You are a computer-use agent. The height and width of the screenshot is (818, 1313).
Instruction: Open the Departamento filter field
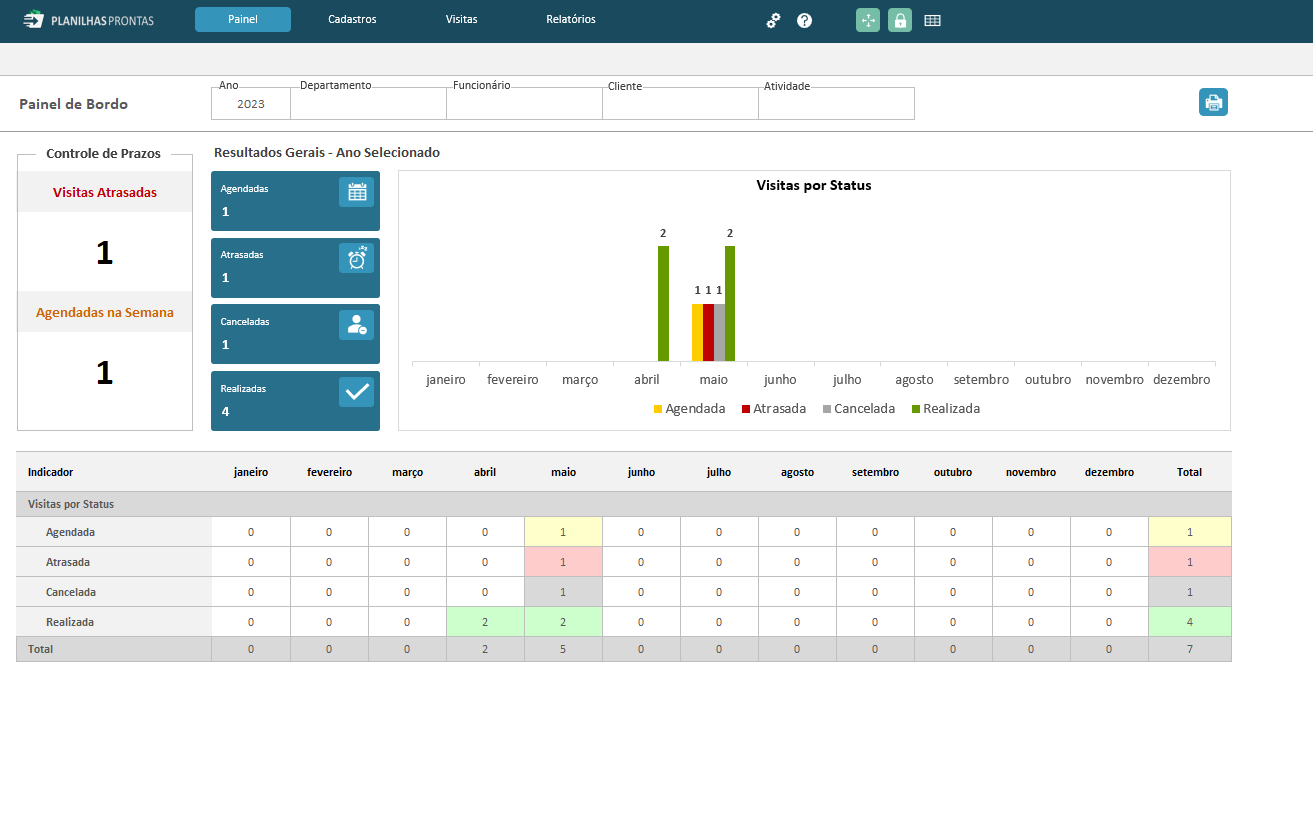(369, 104)
